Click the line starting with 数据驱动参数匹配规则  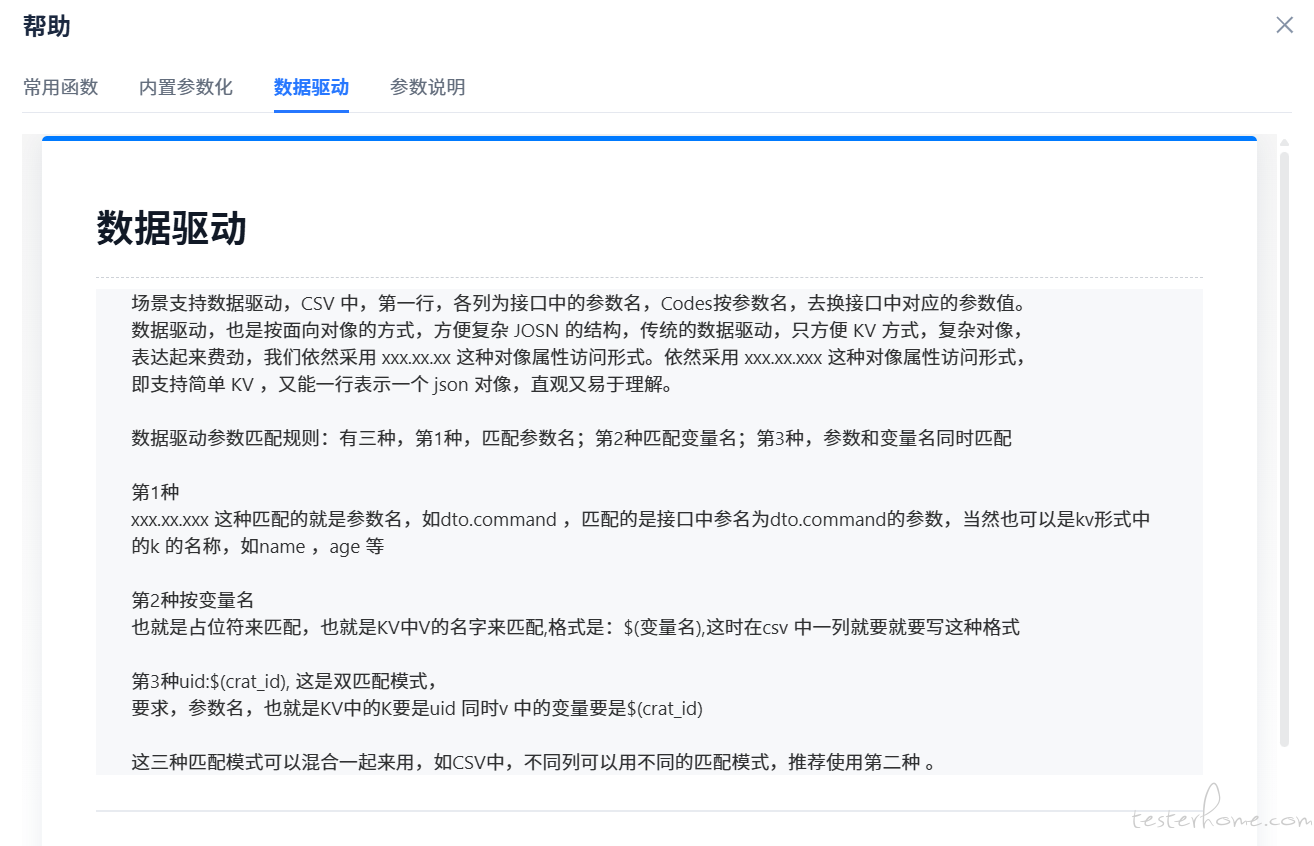(571, 438)
